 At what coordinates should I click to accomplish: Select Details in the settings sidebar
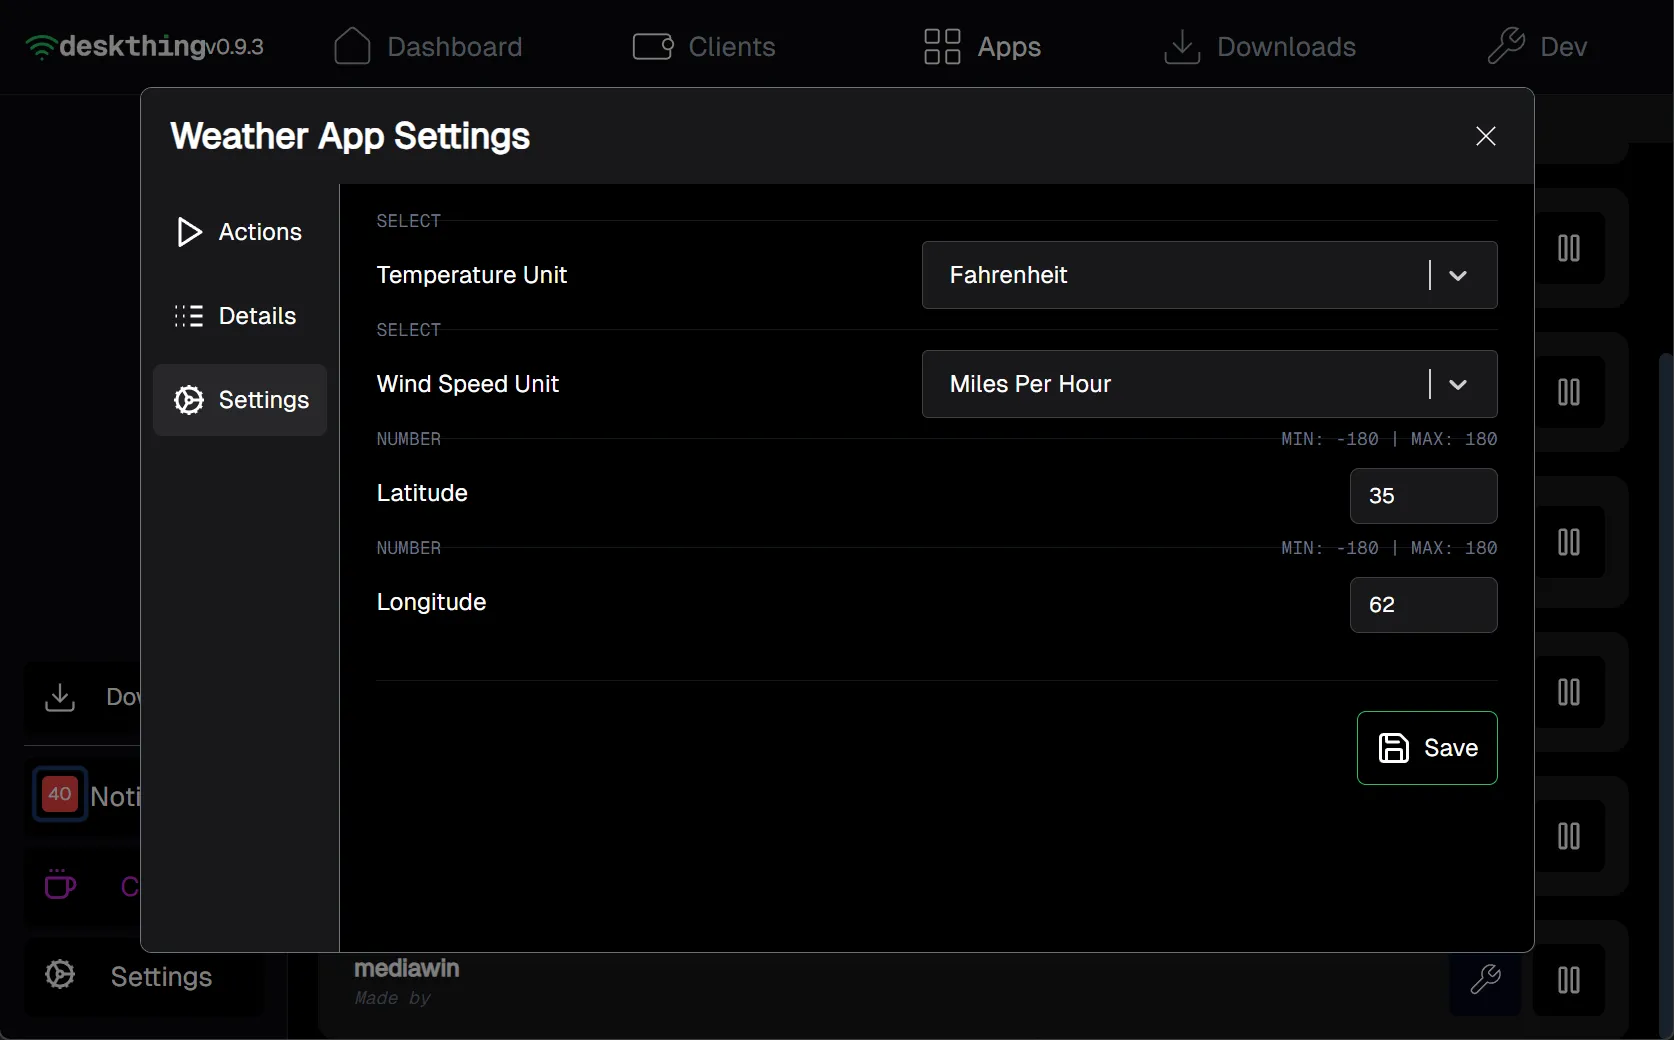point(240,316)
